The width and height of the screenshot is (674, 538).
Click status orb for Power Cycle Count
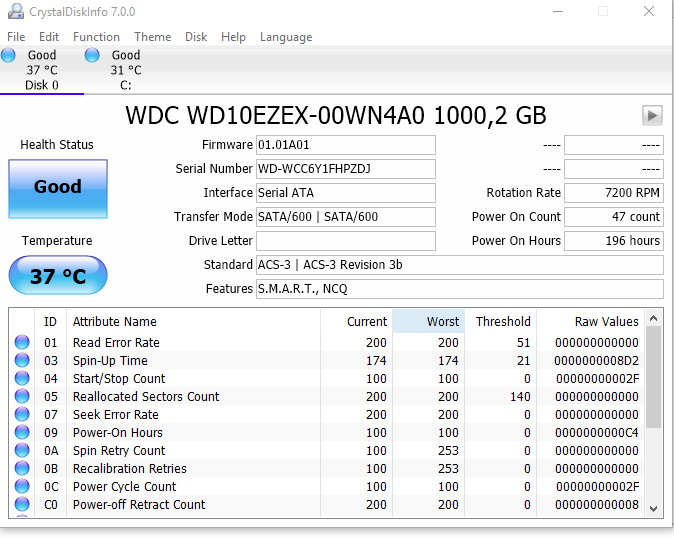pyautogui.click(x=22, y=486)
